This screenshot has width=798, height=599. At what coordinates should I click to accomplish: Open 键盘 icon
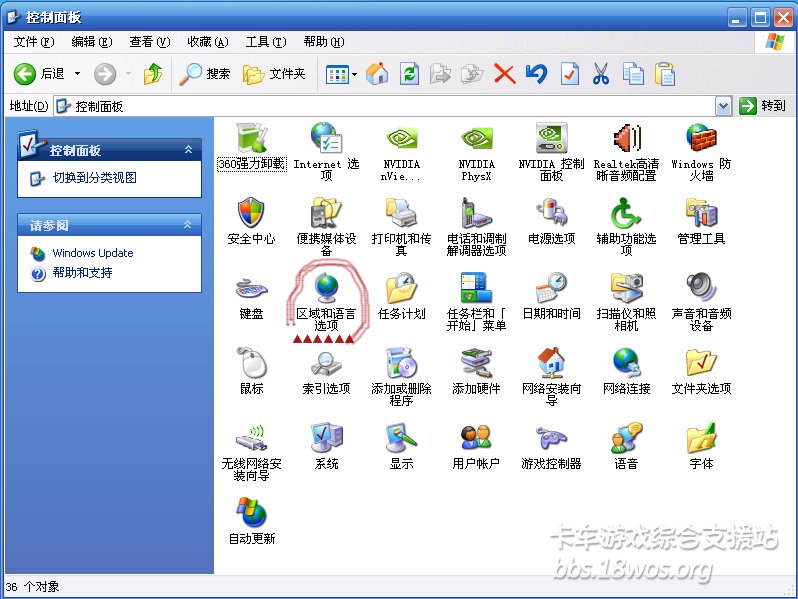[x=251, y=289]
